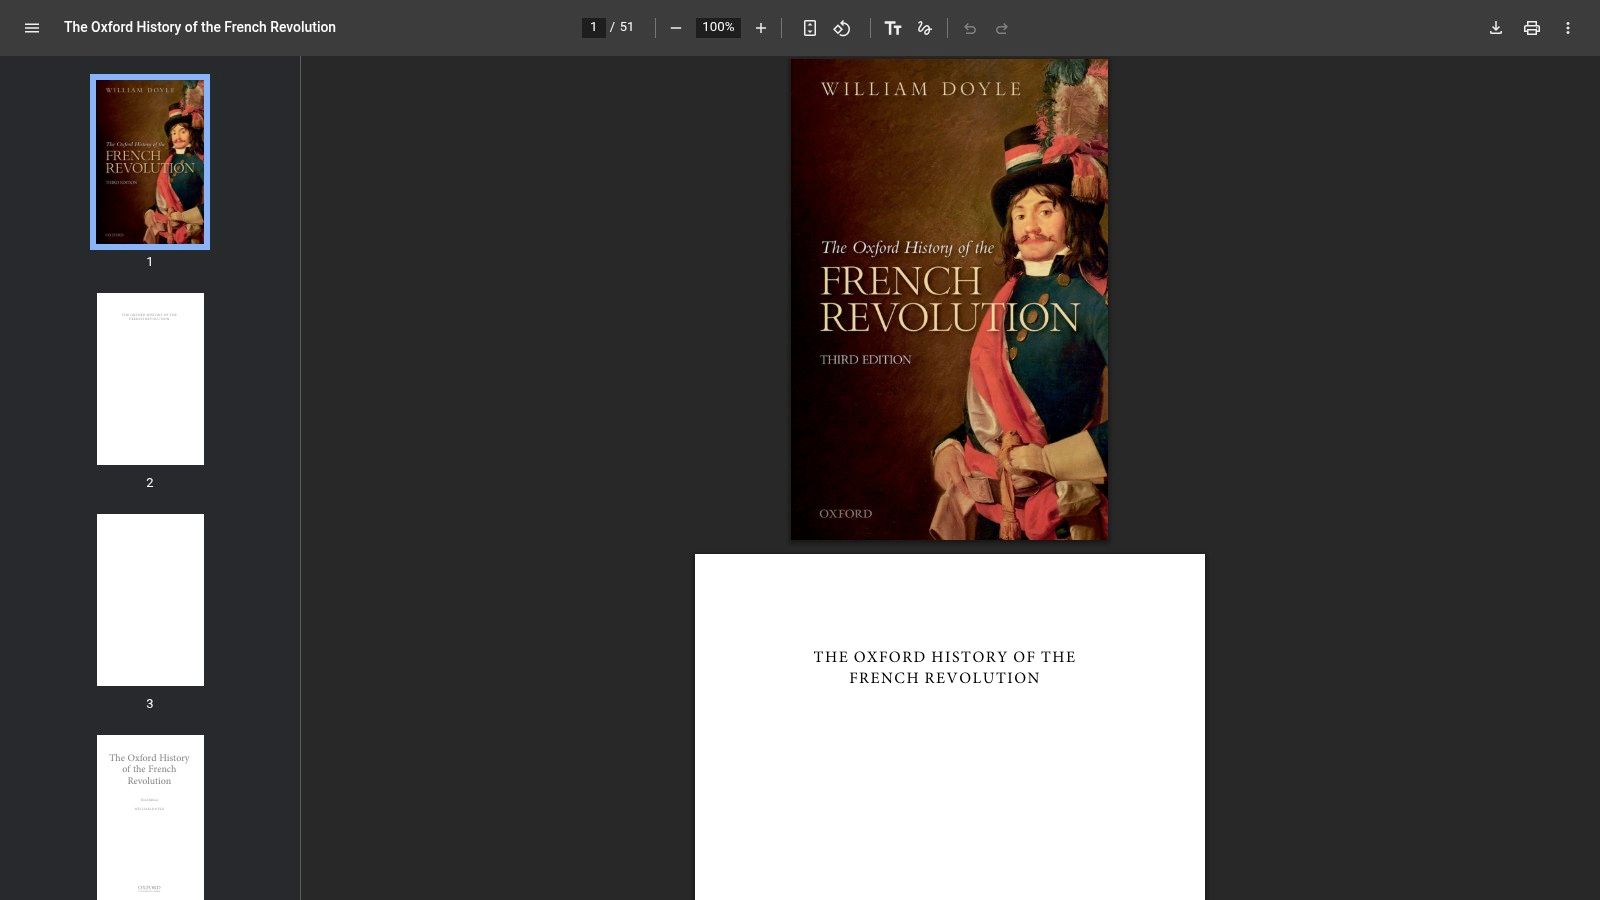Toggle the sidebar menu (hamburger) icon

coord(32,28)
